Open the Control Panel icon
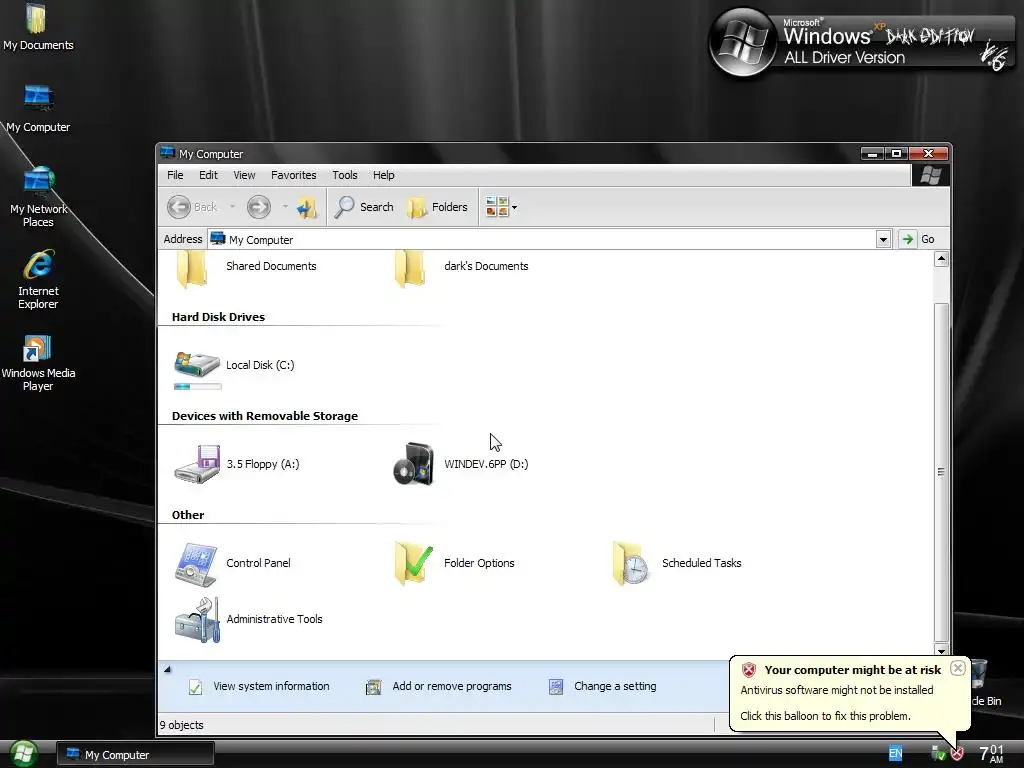Image resolution: width=1024 pixels, height=768 pixels. pyautogui.click(x=196, y=564)
